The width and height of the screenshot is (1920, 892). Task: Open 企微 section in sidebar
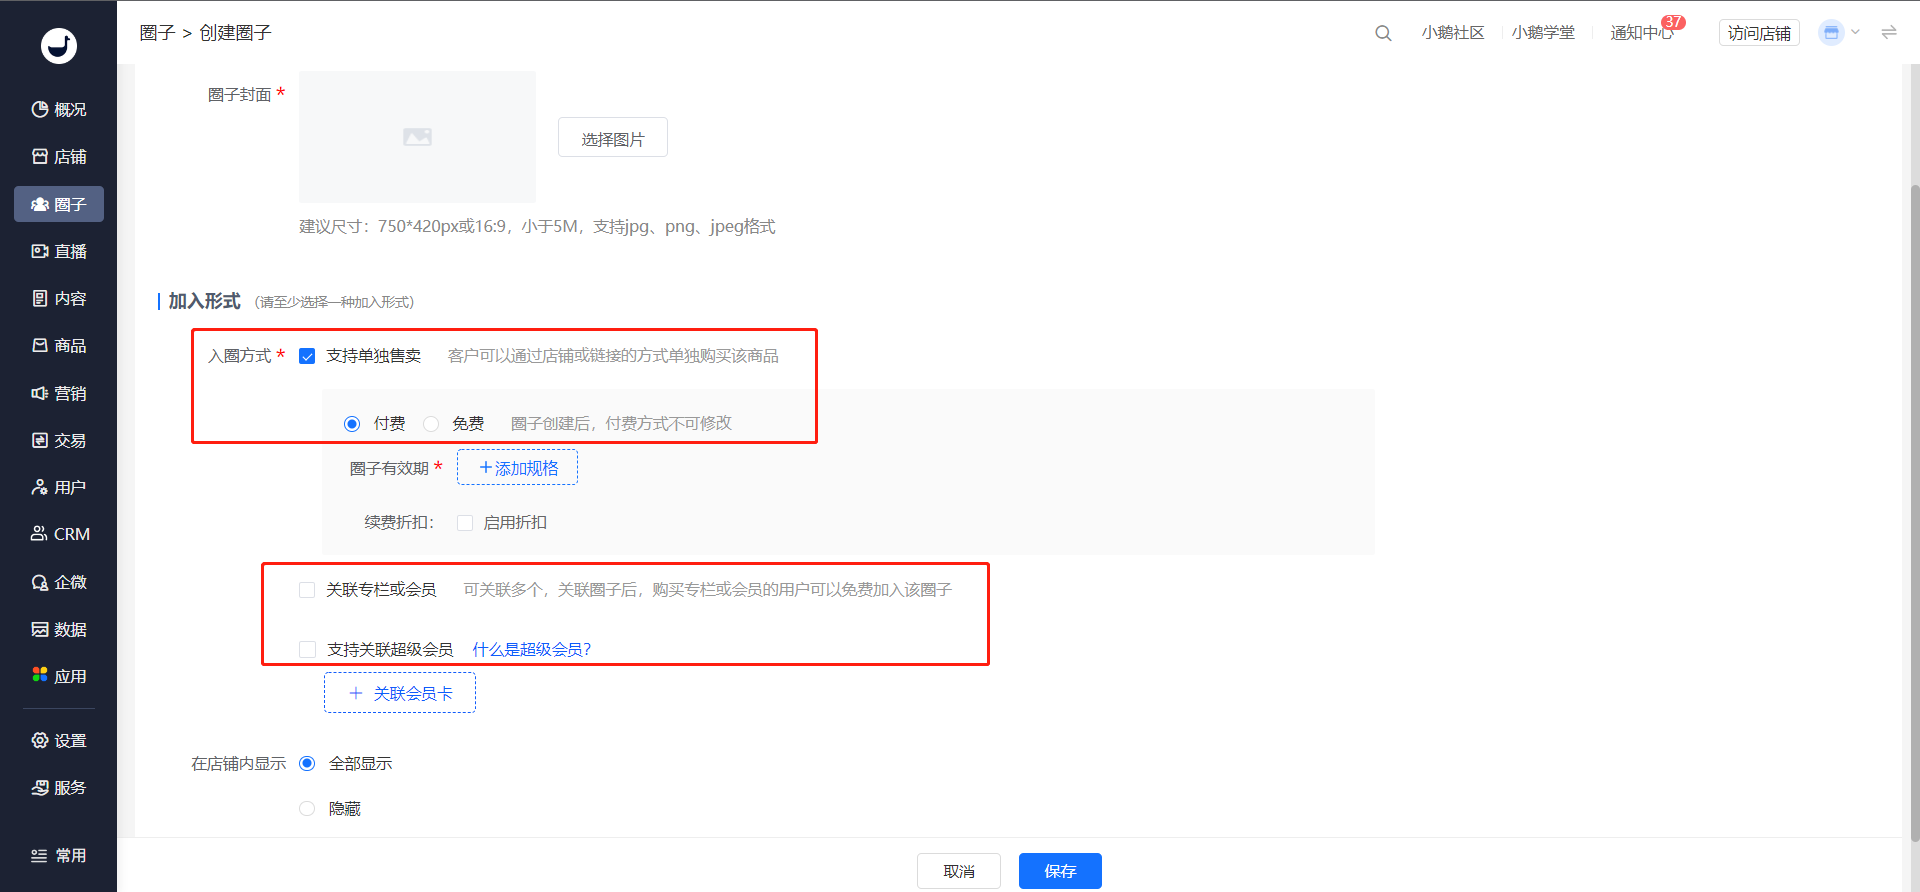coord(59,582)
